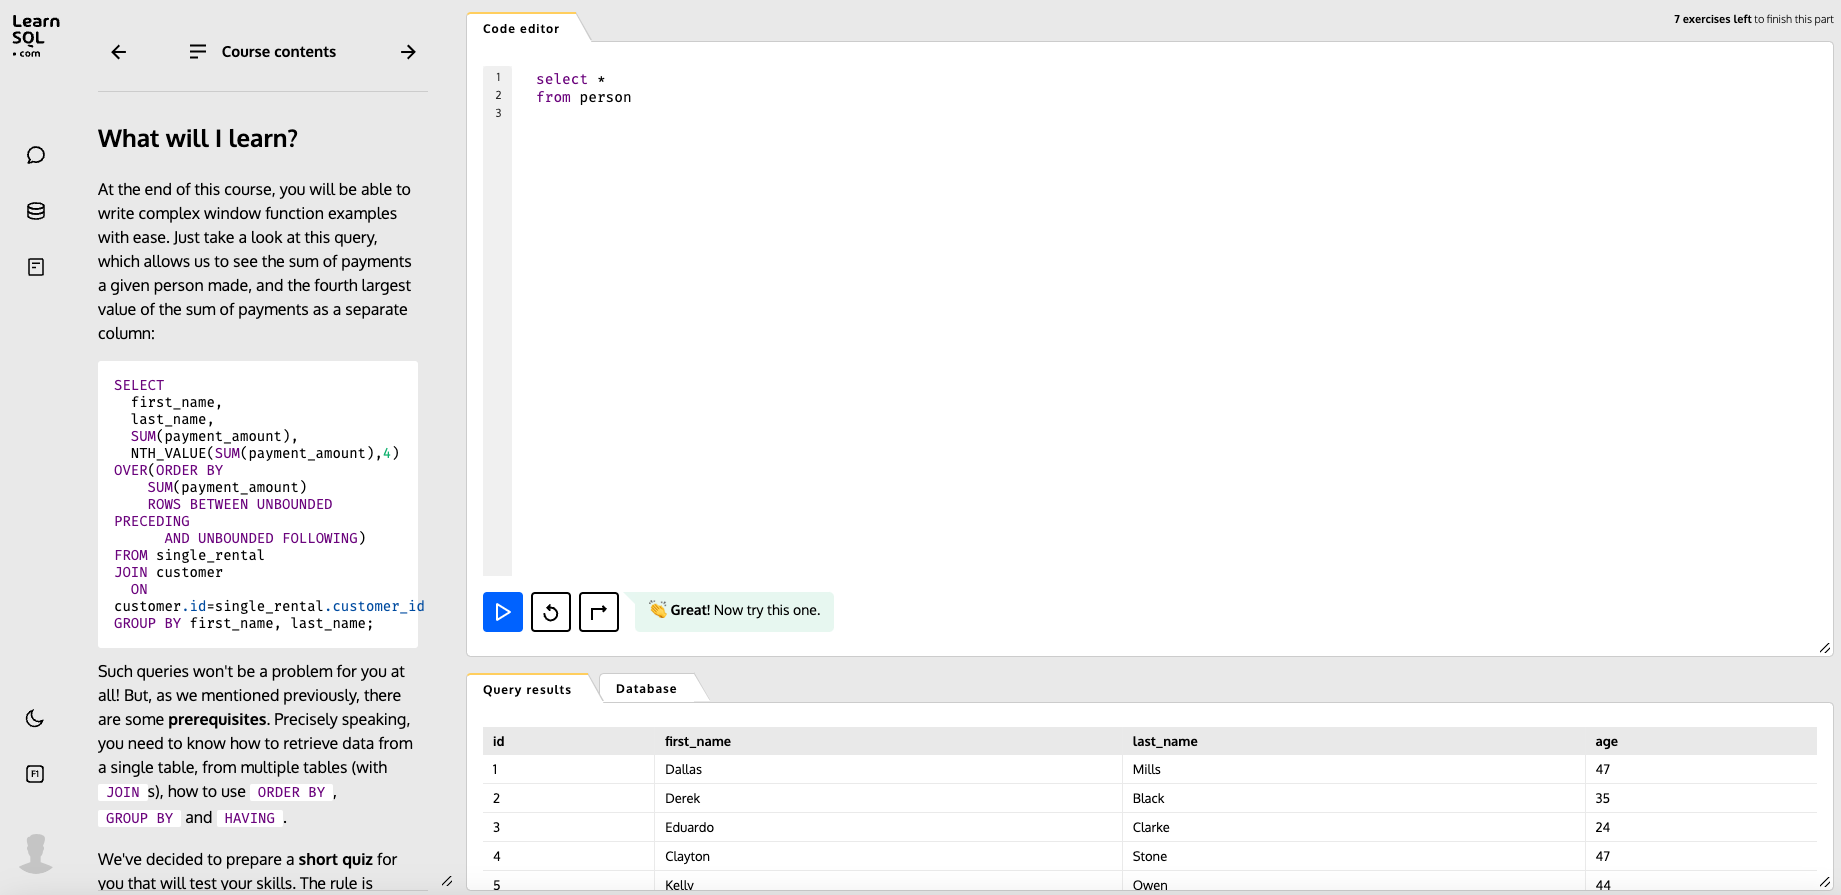Click the 'What will I learn?' heading
Screen dimensions: 1841x895
[x=198, y=139]
